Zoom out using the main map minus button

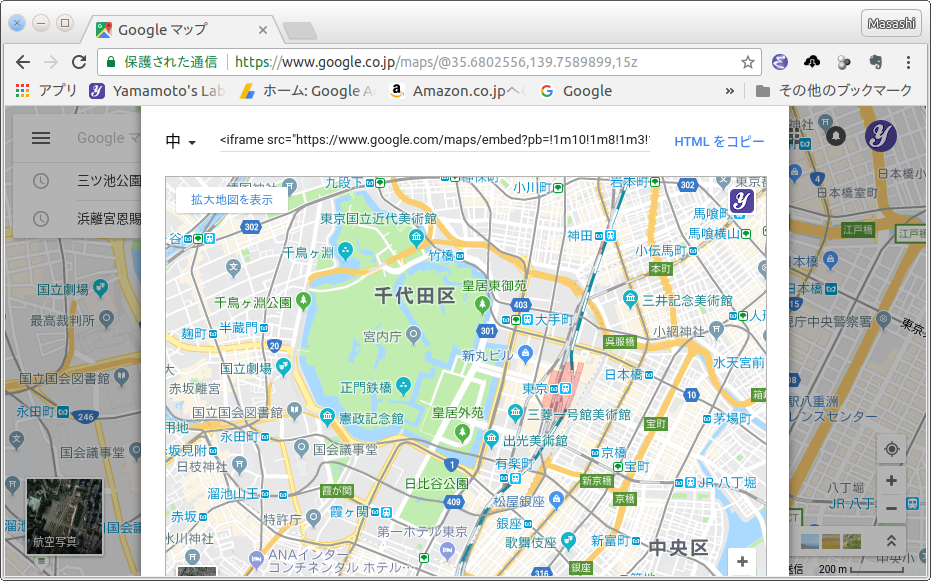[891, 509]
